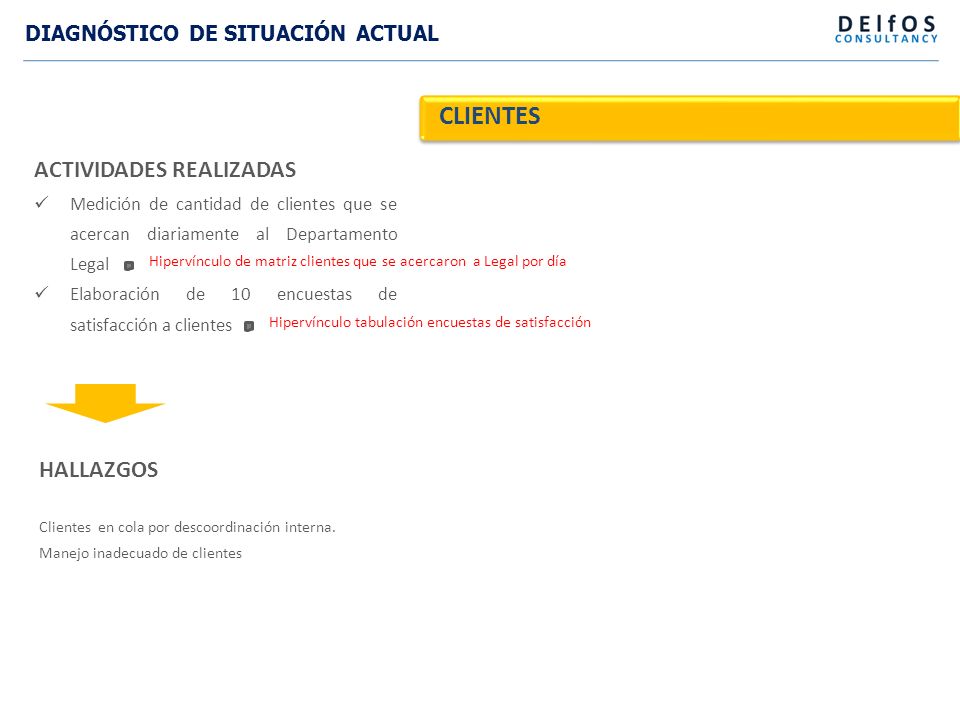Click the line 'acercan diariamente al Departamento'

coord(234,234)
